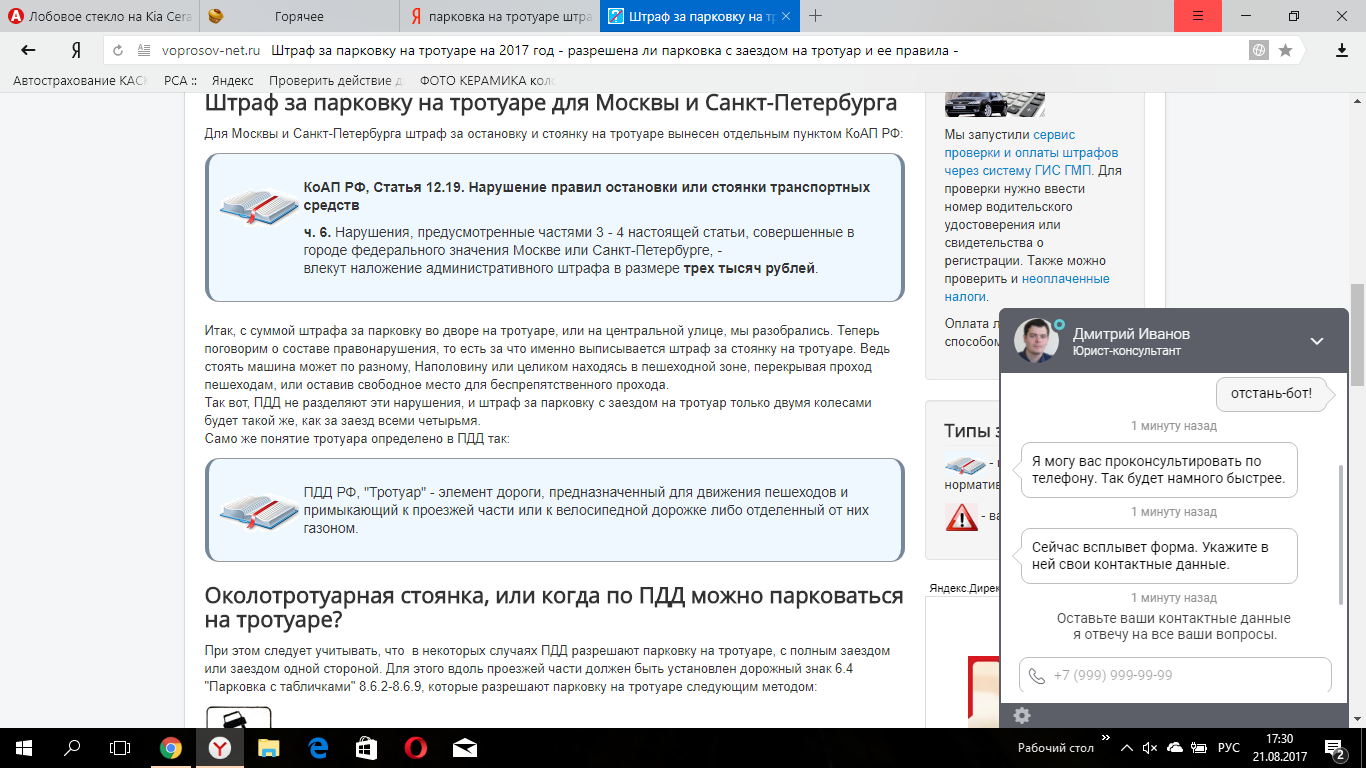Image resolution: width=1366 pixels, height=768 pixels.
Task: Open a new tab with the plus button
Action: pyautogui.click(x=815, y=16)
